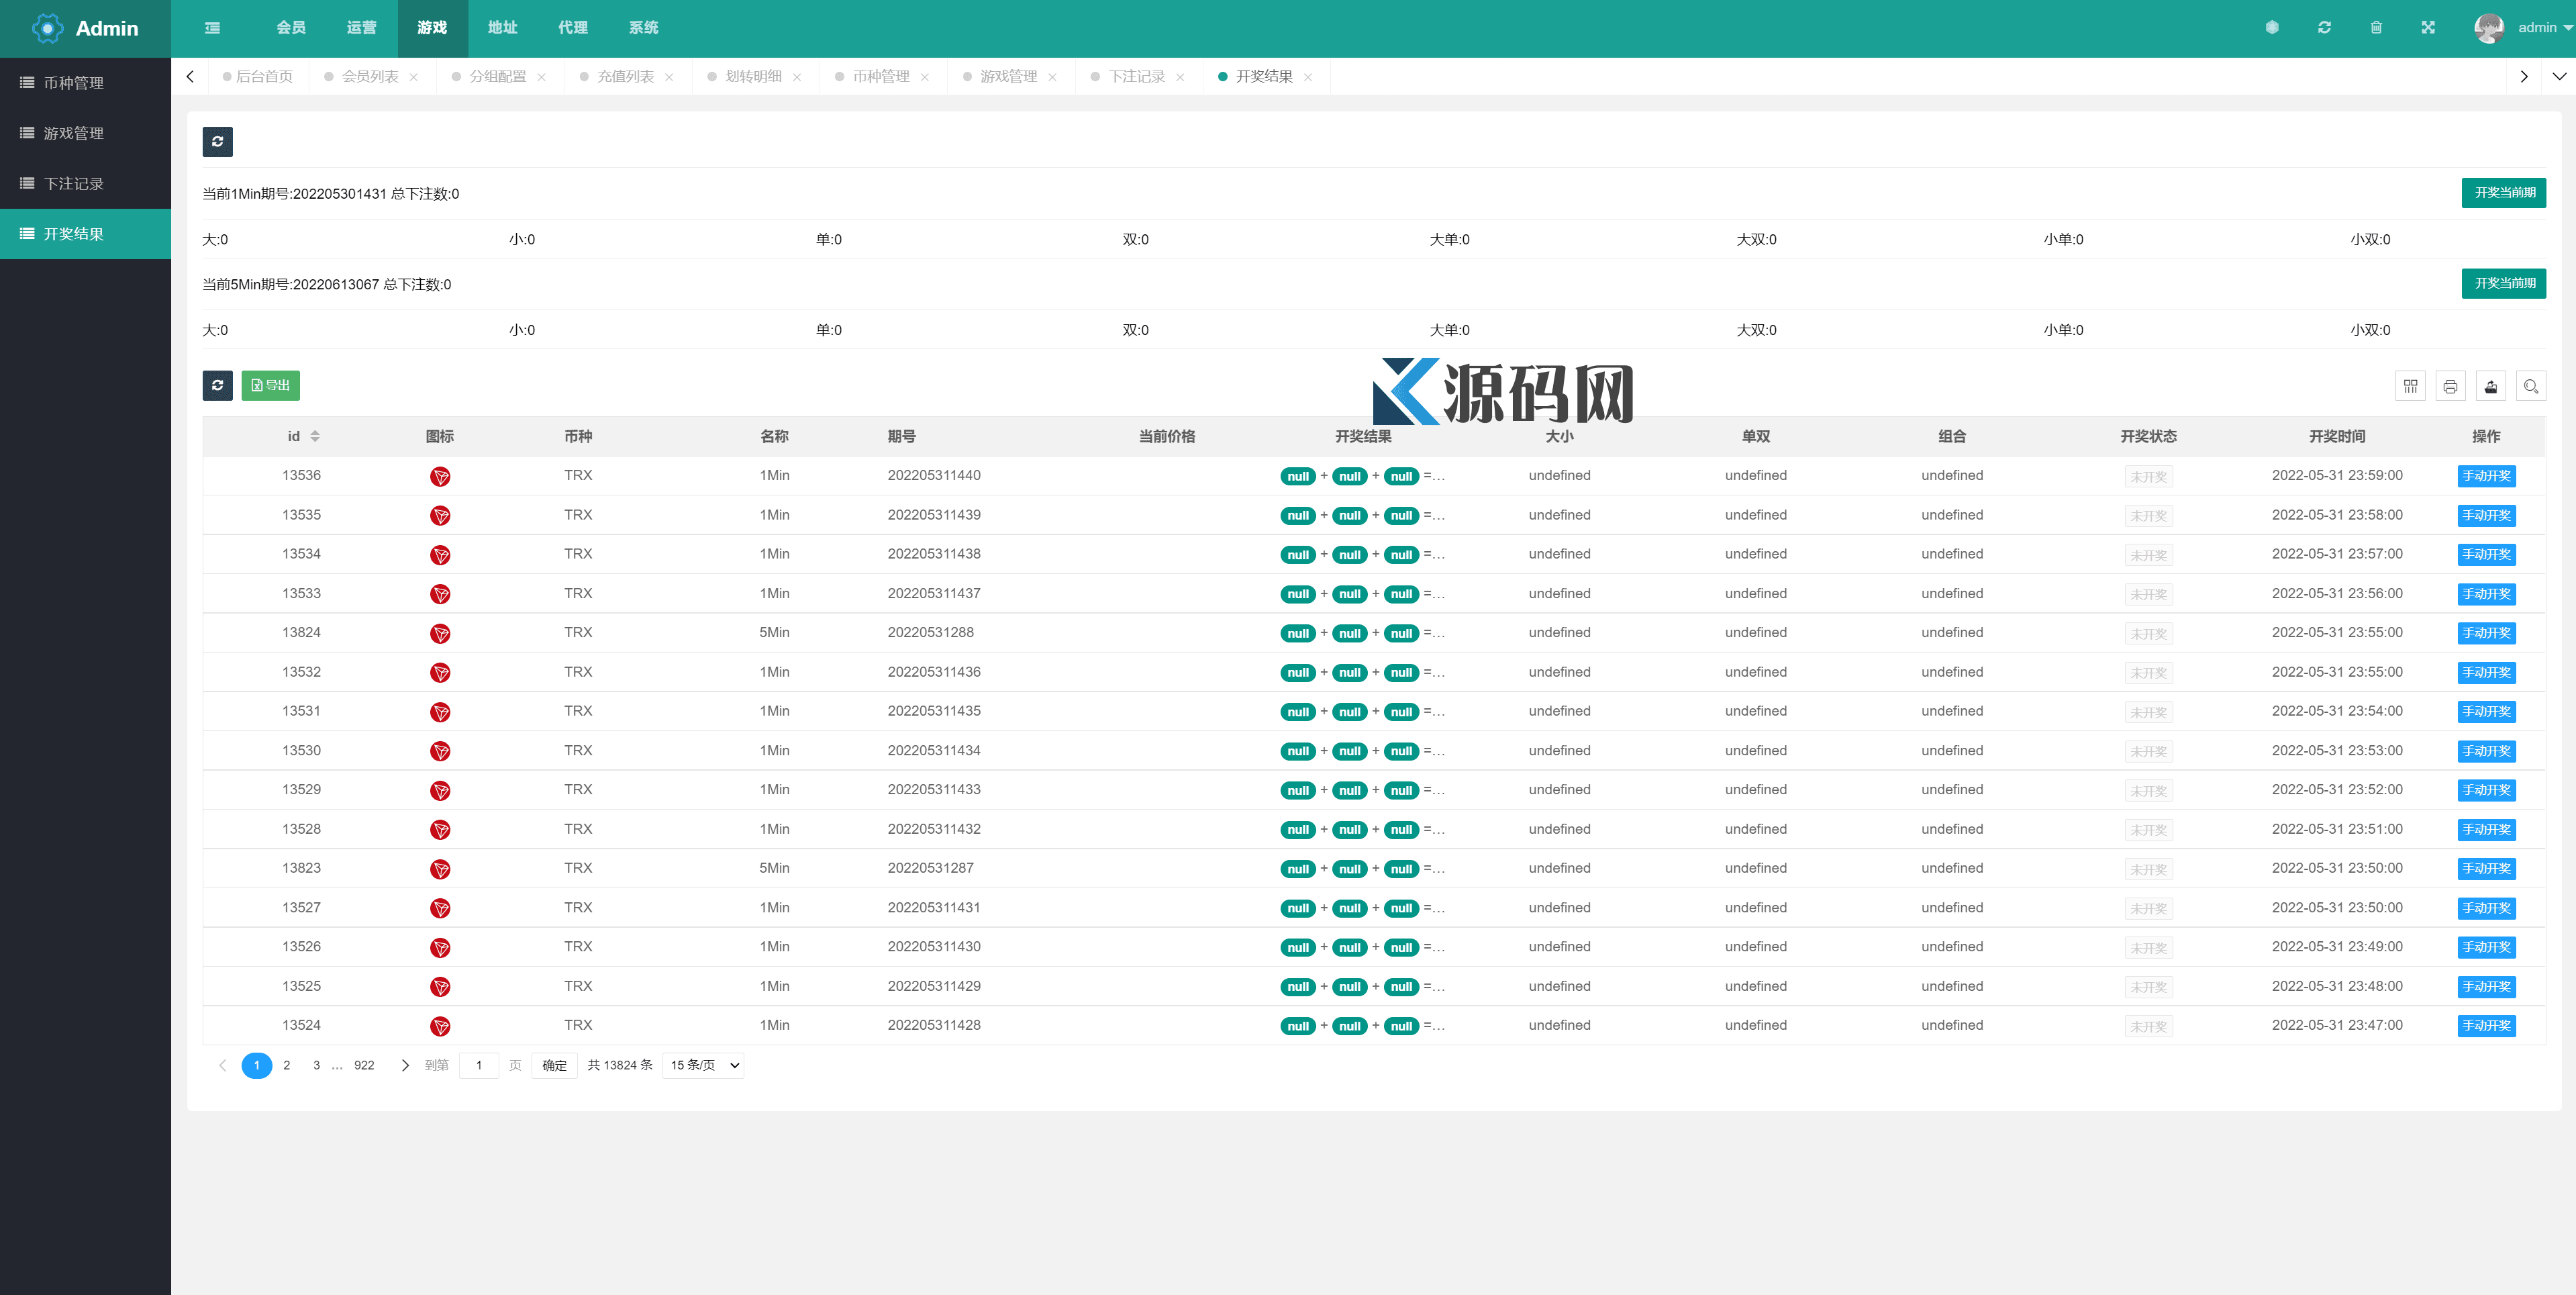This screenshot has height=1295, width=2576.
Task: Enter fullscreen with the expand icon
Action: click(2428, 28)
